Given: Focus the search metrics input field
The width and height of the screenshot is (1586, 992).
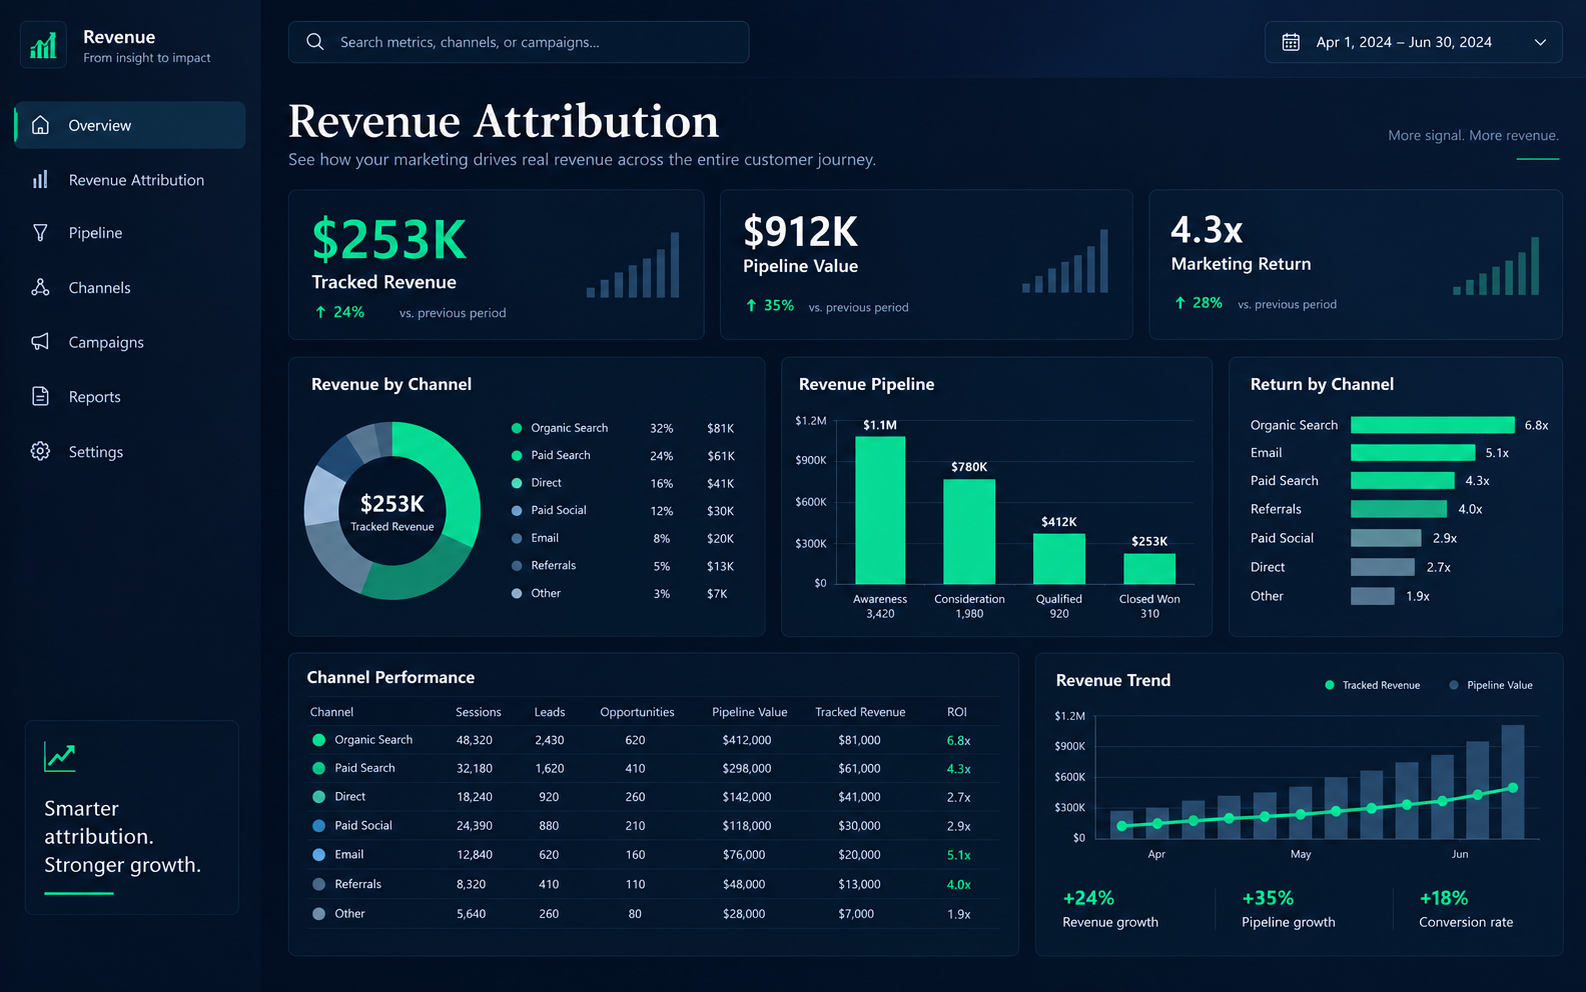Looking at the screenshot, I should tap(519, 42).
